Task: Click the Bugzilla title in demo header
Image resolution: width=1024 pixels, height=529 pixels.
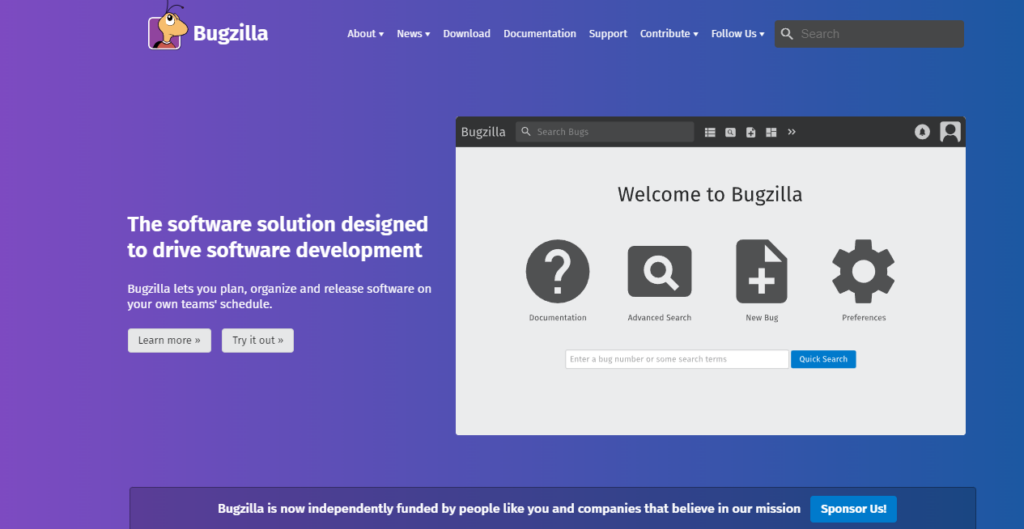Action: point(483,132)
